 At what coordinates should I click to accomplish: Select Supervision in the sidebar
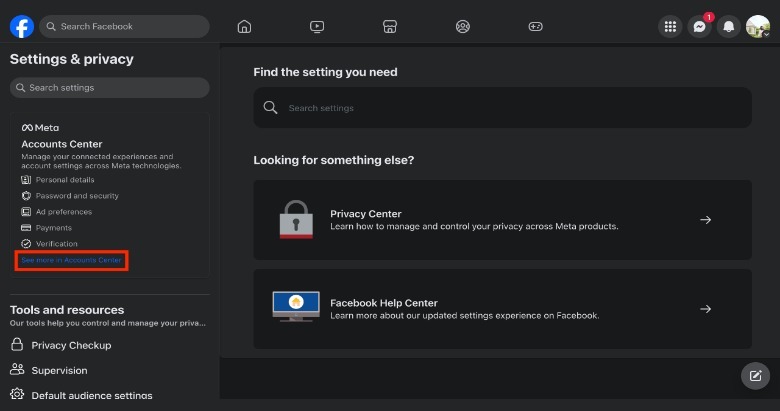point(59,370)
